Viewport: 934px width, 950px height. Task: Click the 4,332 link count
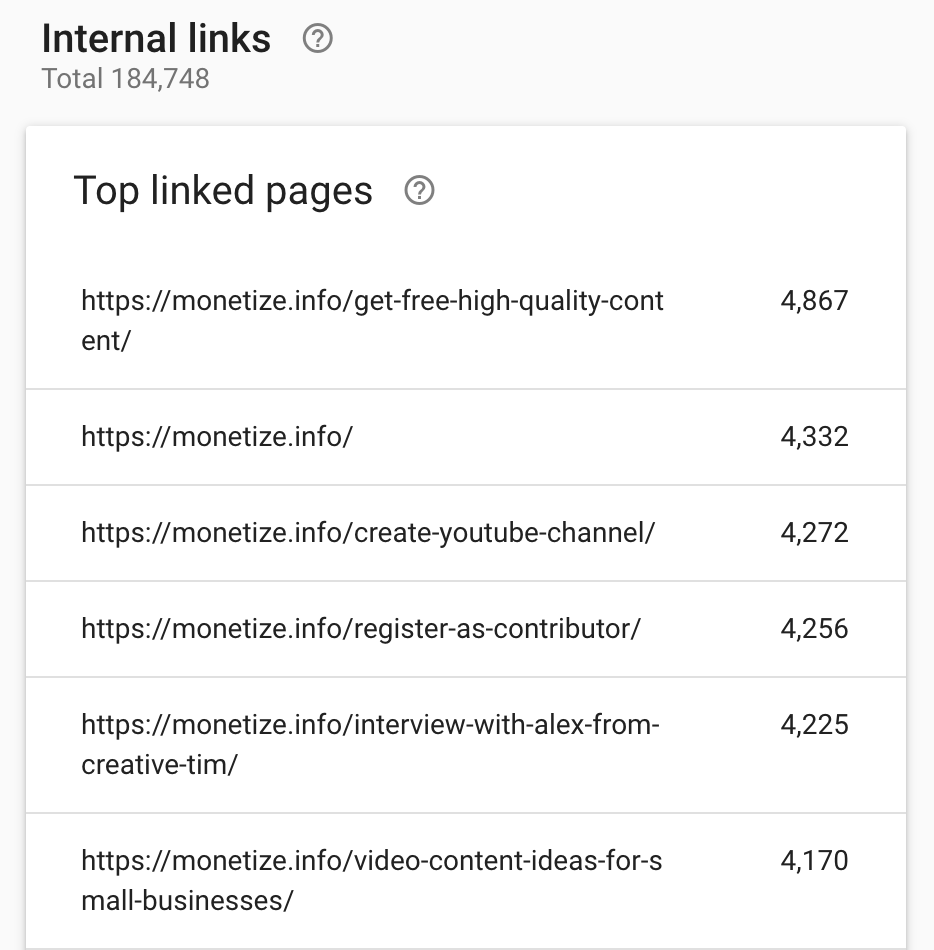pos(814,437)
